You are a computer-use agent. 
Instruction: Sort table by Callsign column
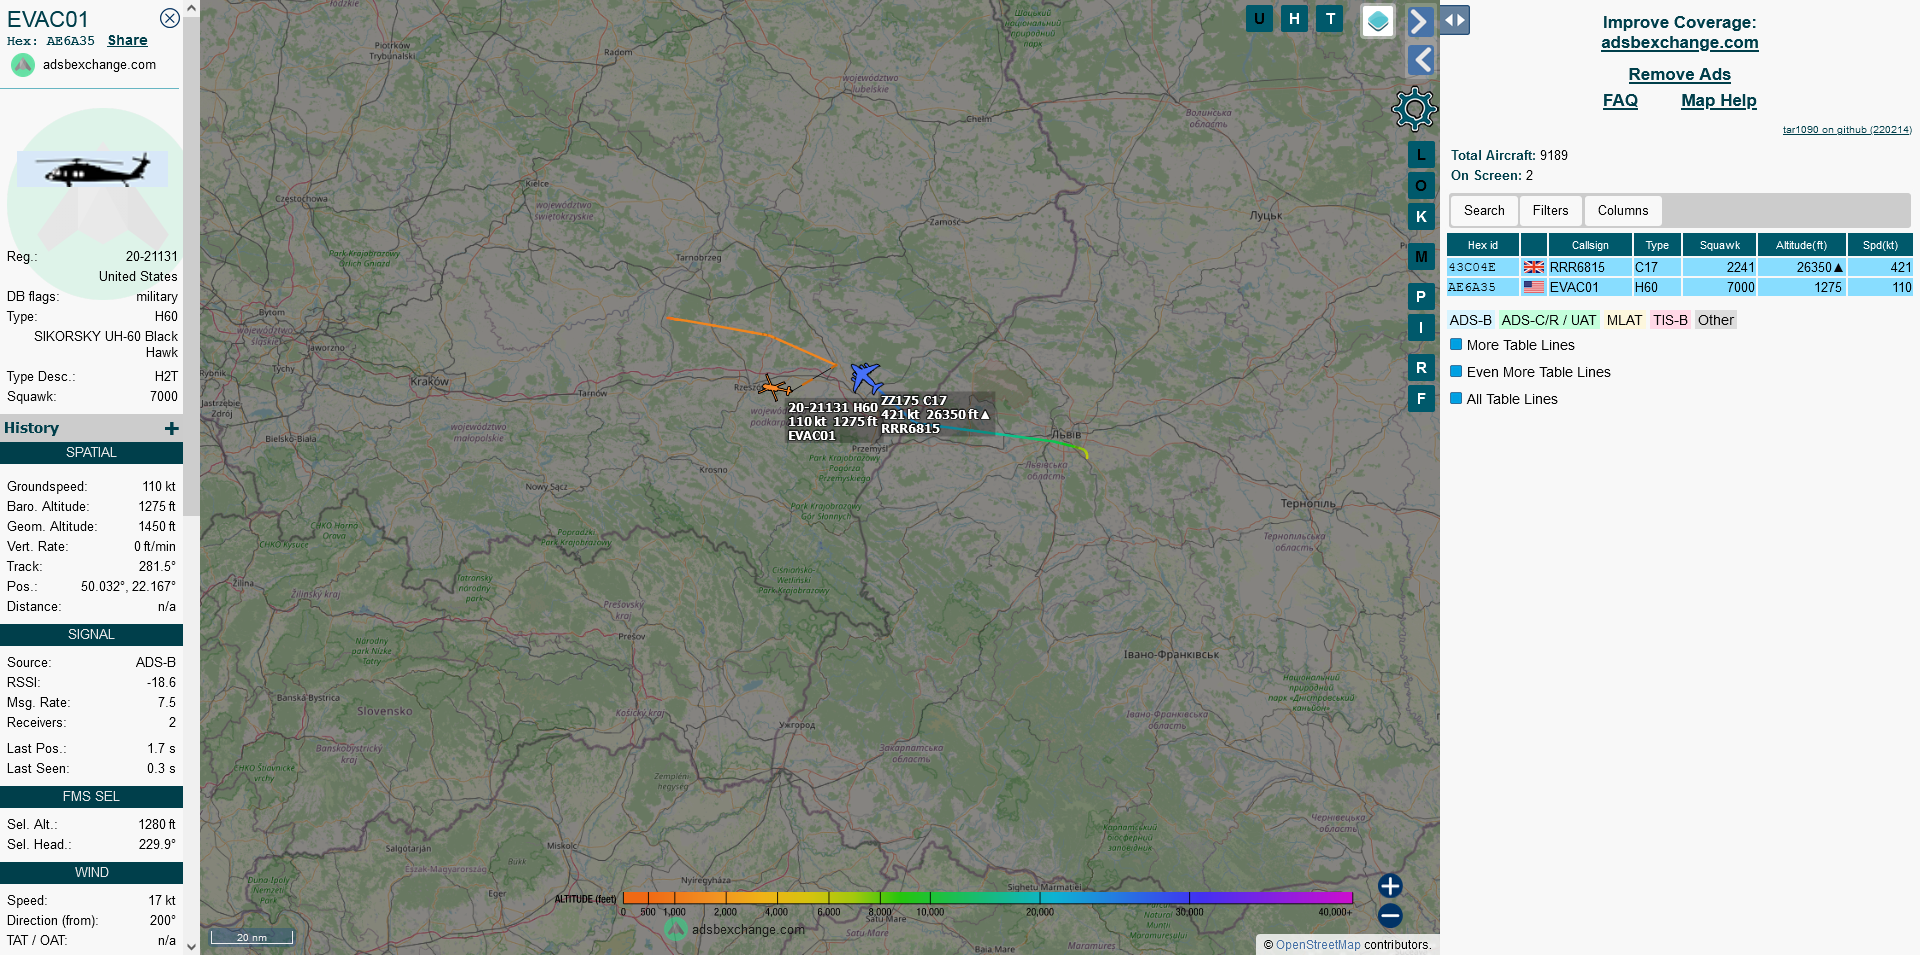1590,245
